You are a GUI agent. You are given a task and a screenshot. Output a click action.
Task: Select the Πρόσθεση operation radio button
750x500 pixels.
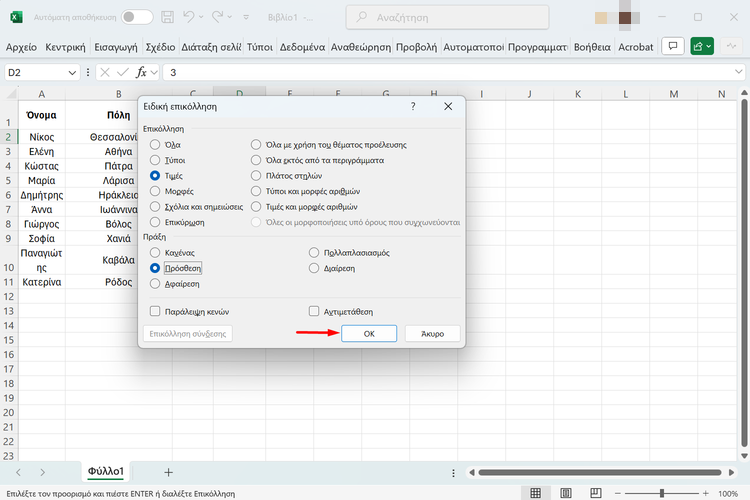click(155, 268)
